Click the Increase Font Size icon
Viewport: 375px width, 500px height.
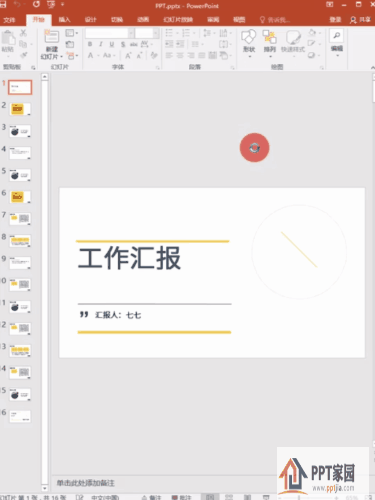[128, 56]
